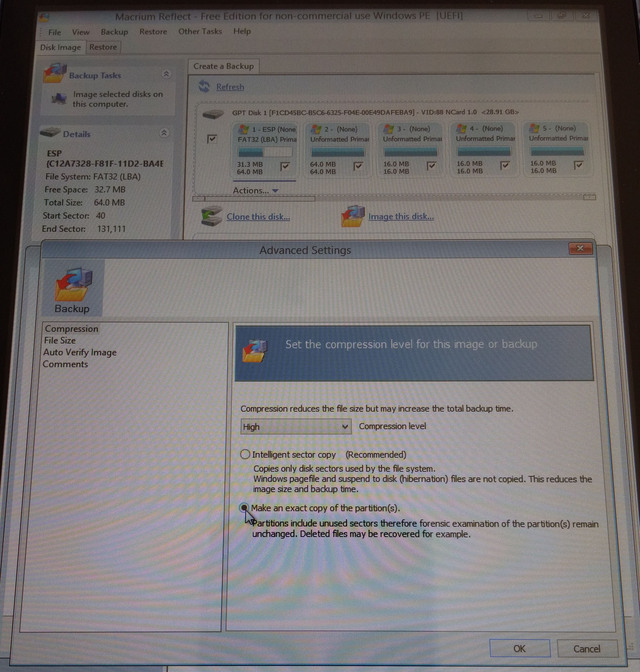Uncheck partition 1 ESP checkbox
This screenshot has height=672, width=640.
285,166
